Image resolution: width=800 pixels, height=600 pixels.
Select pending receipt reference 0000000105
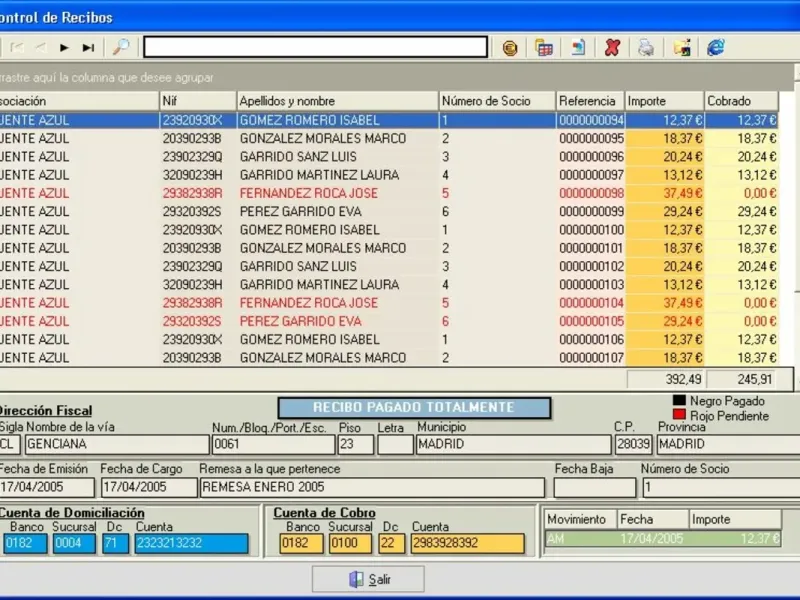(x=389, y=321)
